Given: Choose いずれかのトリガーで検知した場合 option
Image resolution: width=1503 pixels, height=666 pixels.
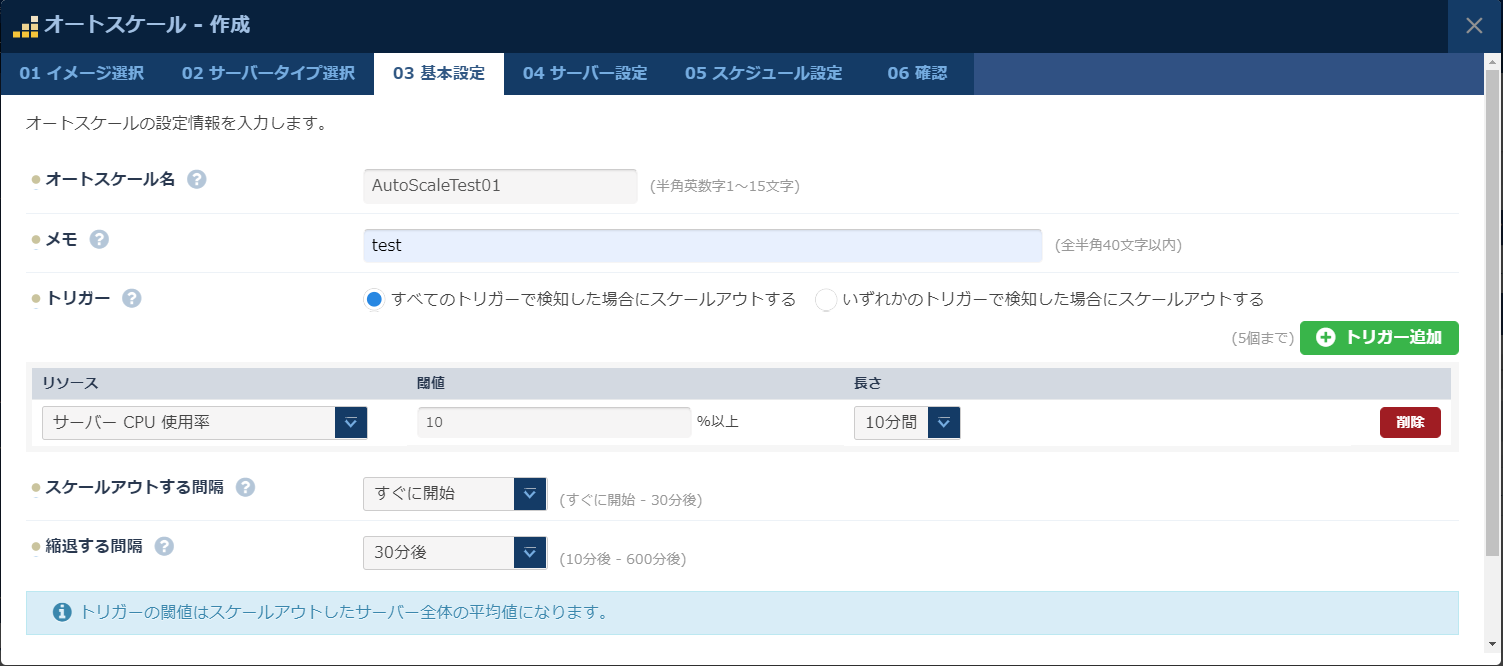Looking at the screenshot, I should click(x=825, y=297).
